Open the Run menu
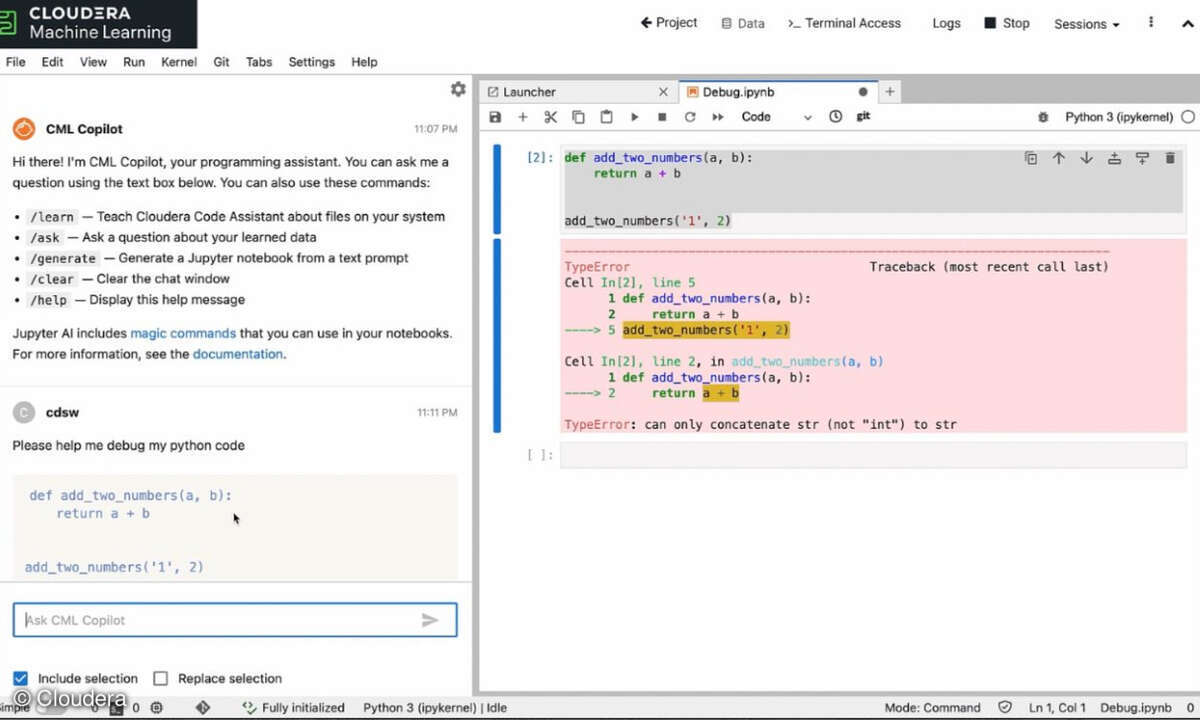This screenshot has height=720, width=1200. point(134,62)
